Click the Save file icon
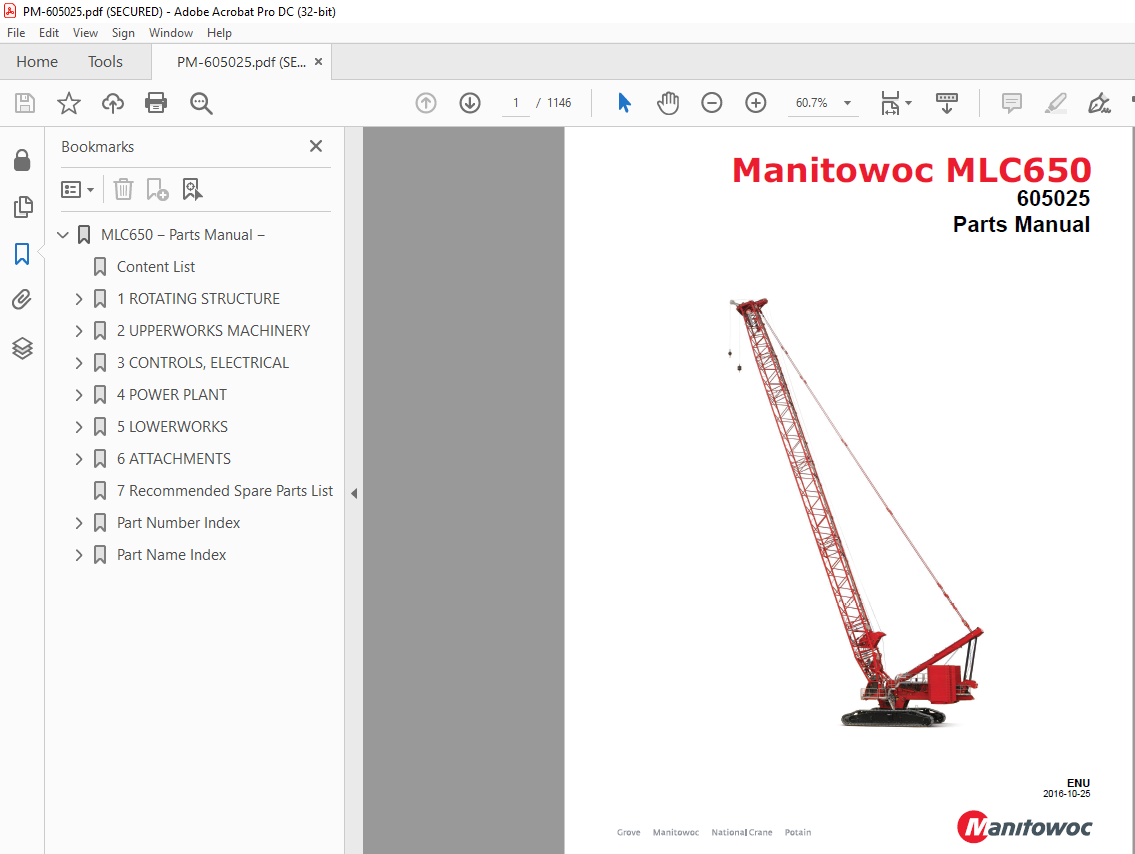 pyautogui.click(x=25, y=103)
